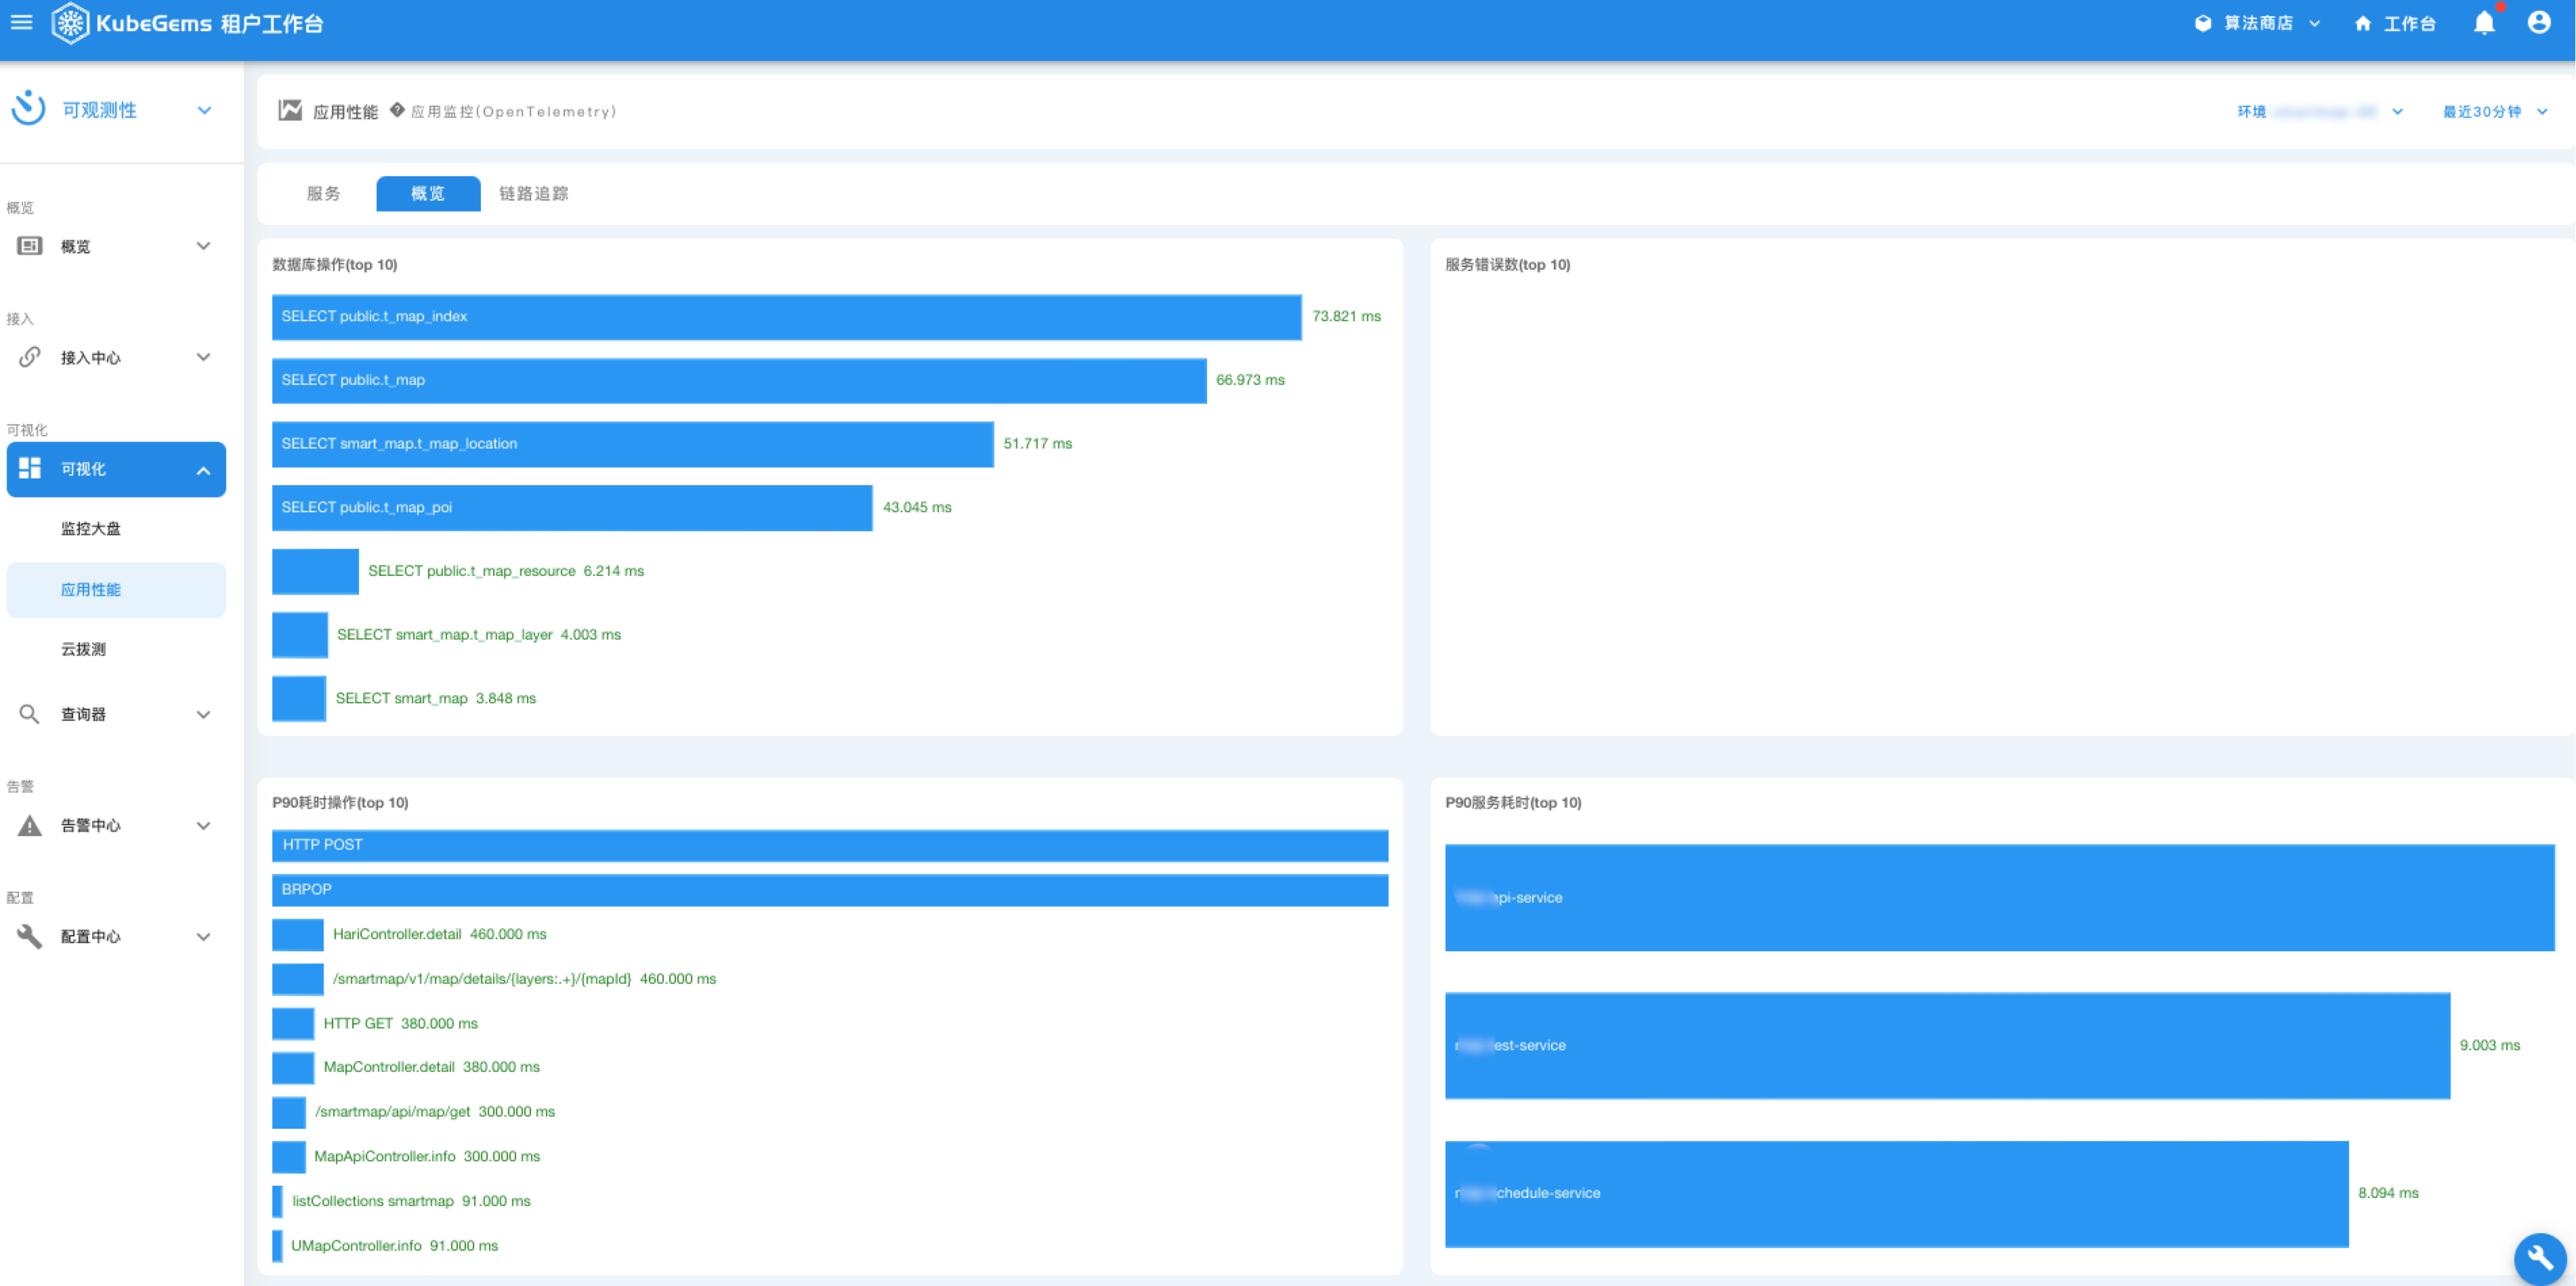2576x1286 pixels.
Task: Open the notifications bell
Action: (2484, 23)
